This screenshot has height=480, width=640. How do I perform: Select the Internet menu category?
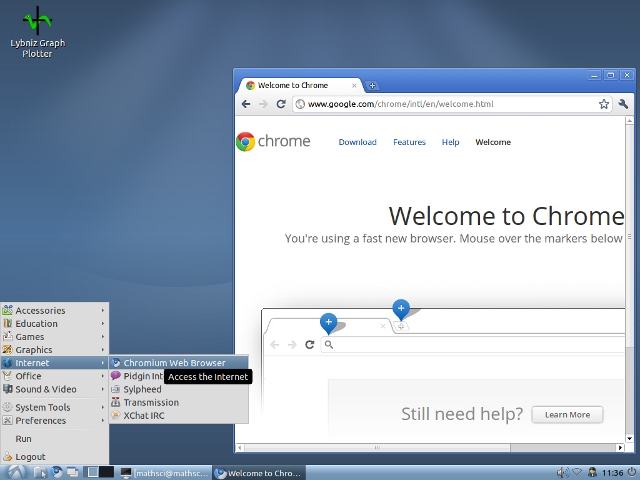tap(54, 362)
